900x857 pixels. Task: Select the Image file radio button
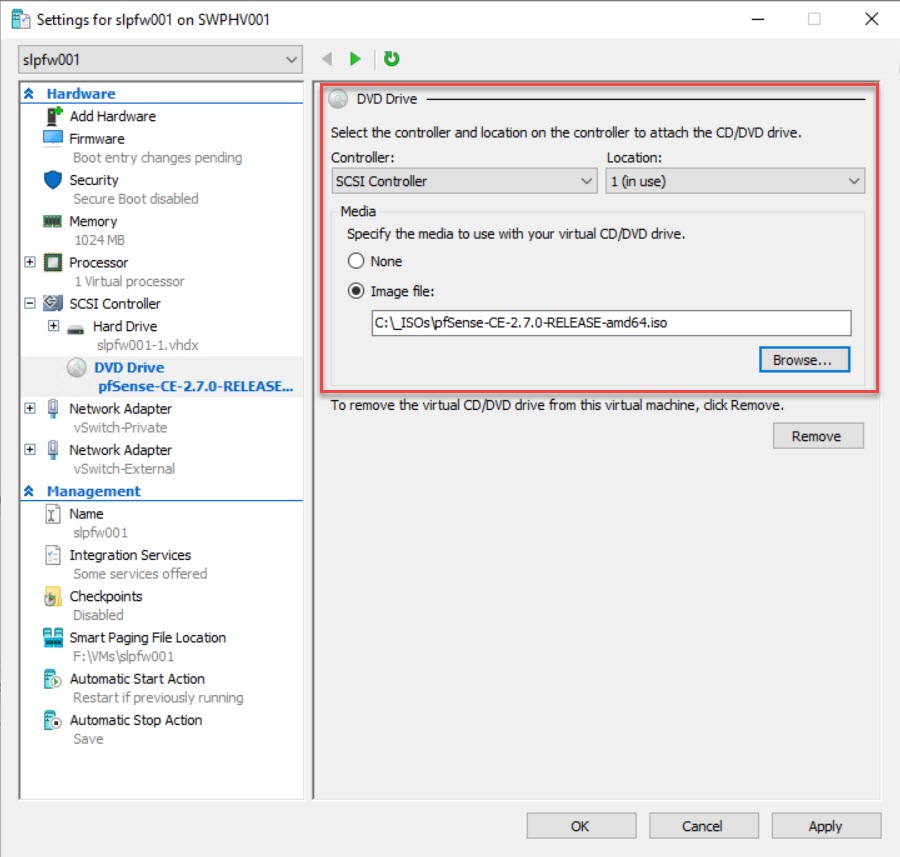tap(356, 291)
